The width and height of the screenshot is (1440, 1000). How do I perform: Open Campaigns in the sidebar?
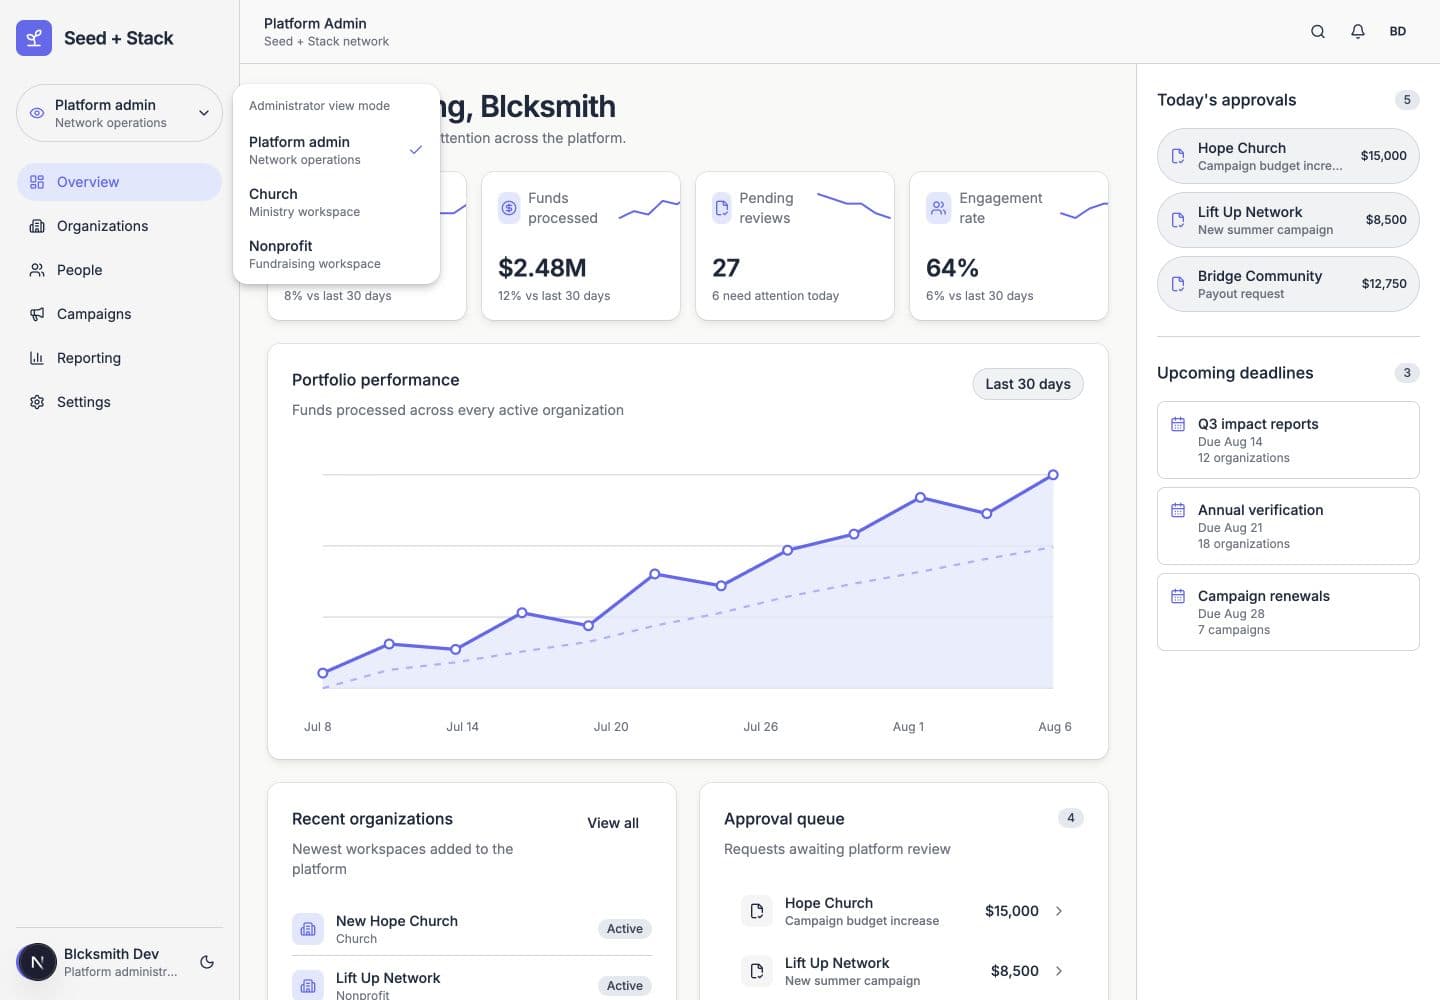tap(119, 314)
